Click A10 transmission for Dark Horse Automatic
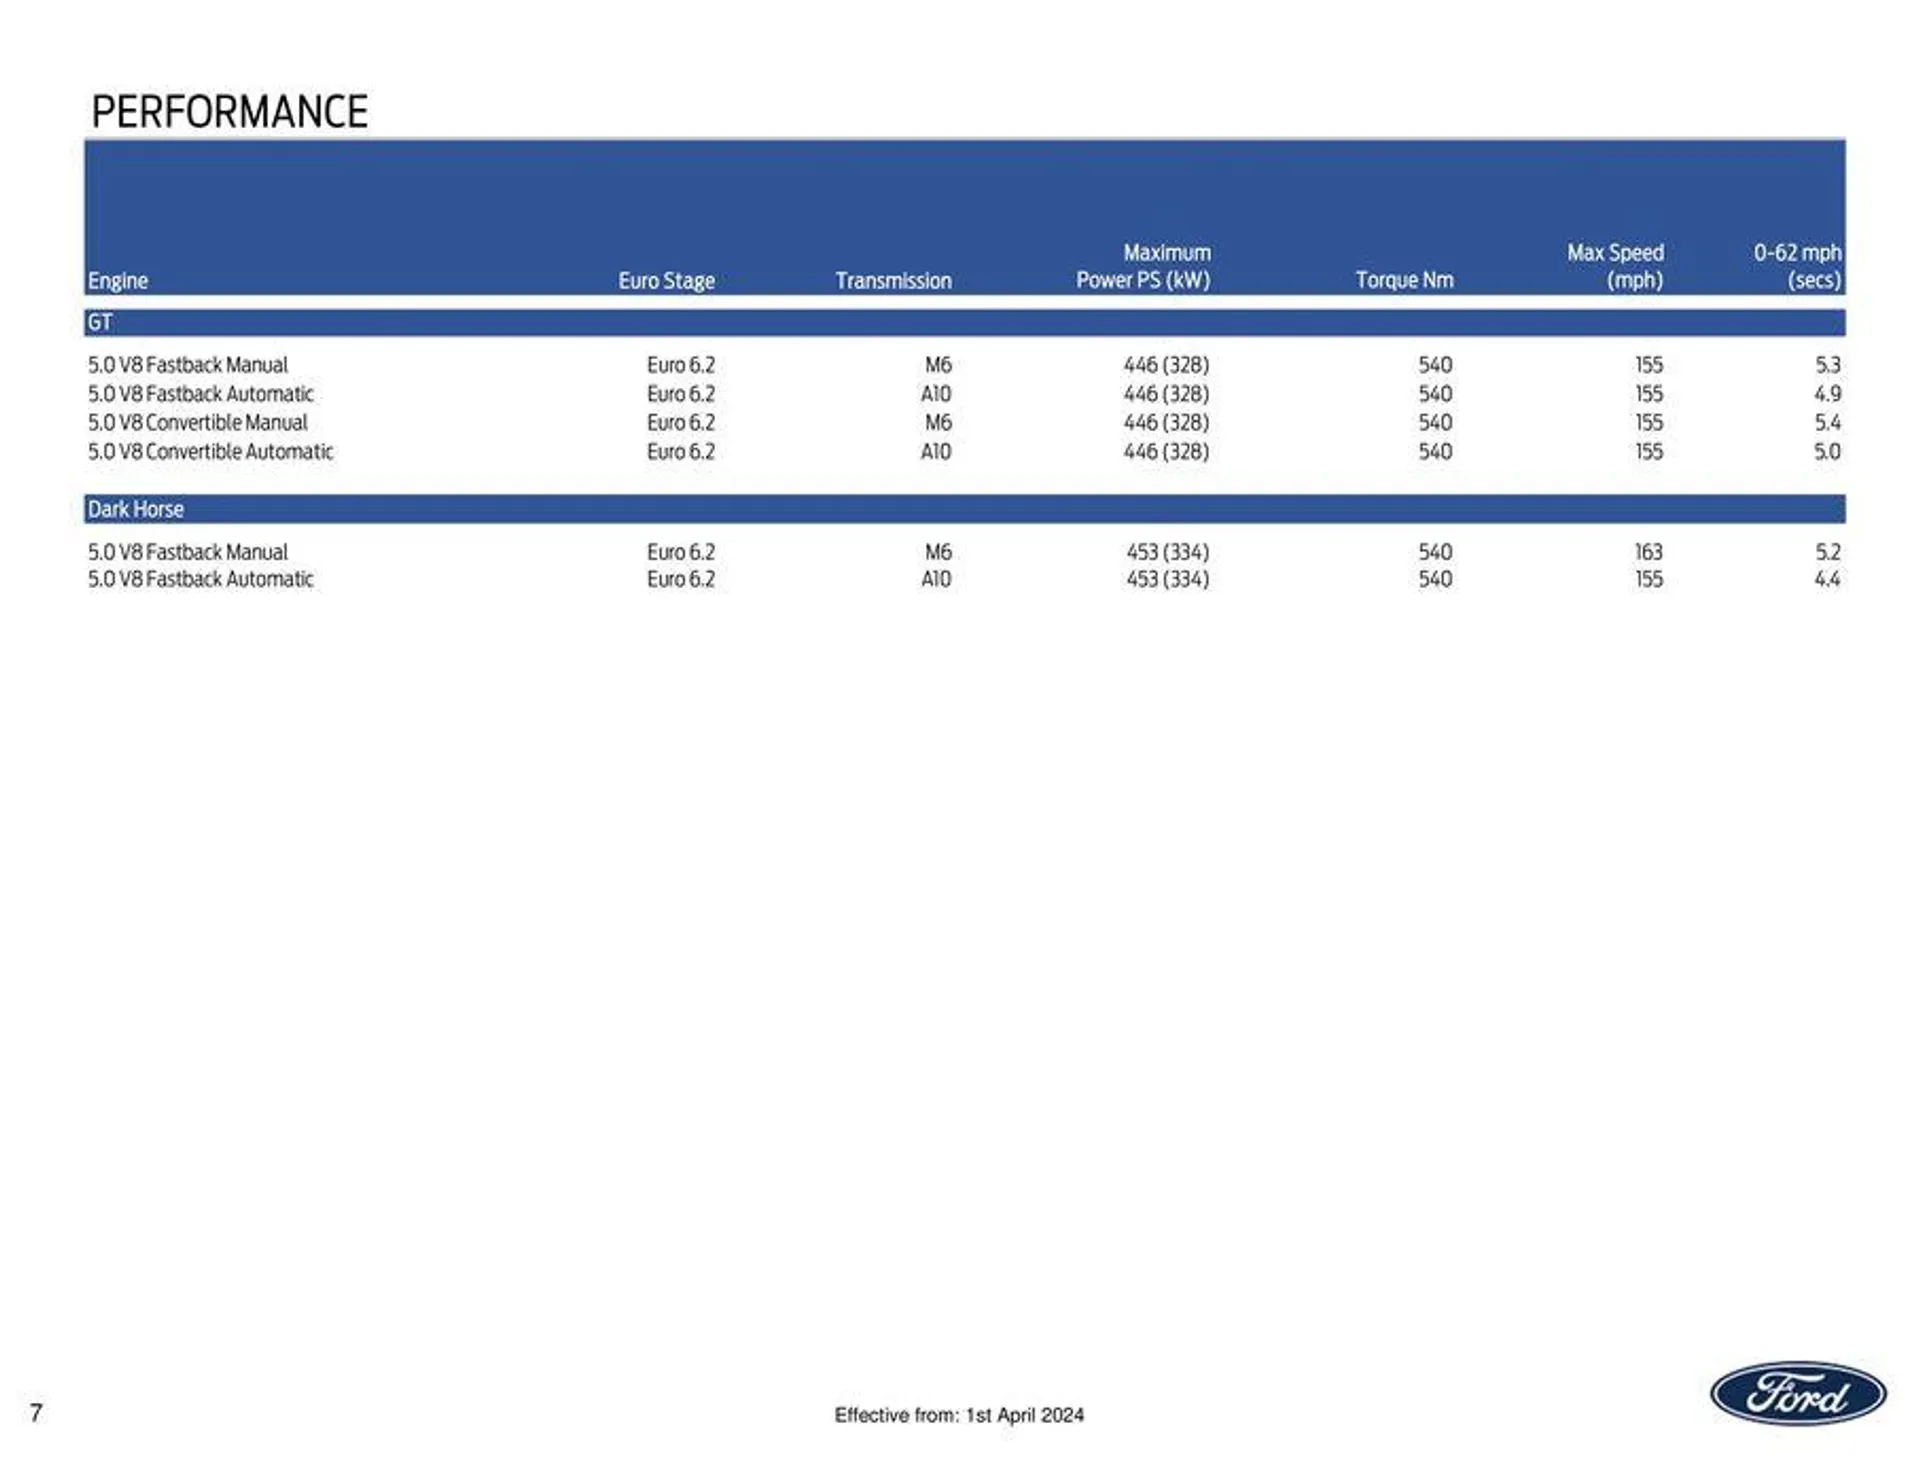Image resolution: width=1920 pixels, height=1483 pixels. pos(936,579)
